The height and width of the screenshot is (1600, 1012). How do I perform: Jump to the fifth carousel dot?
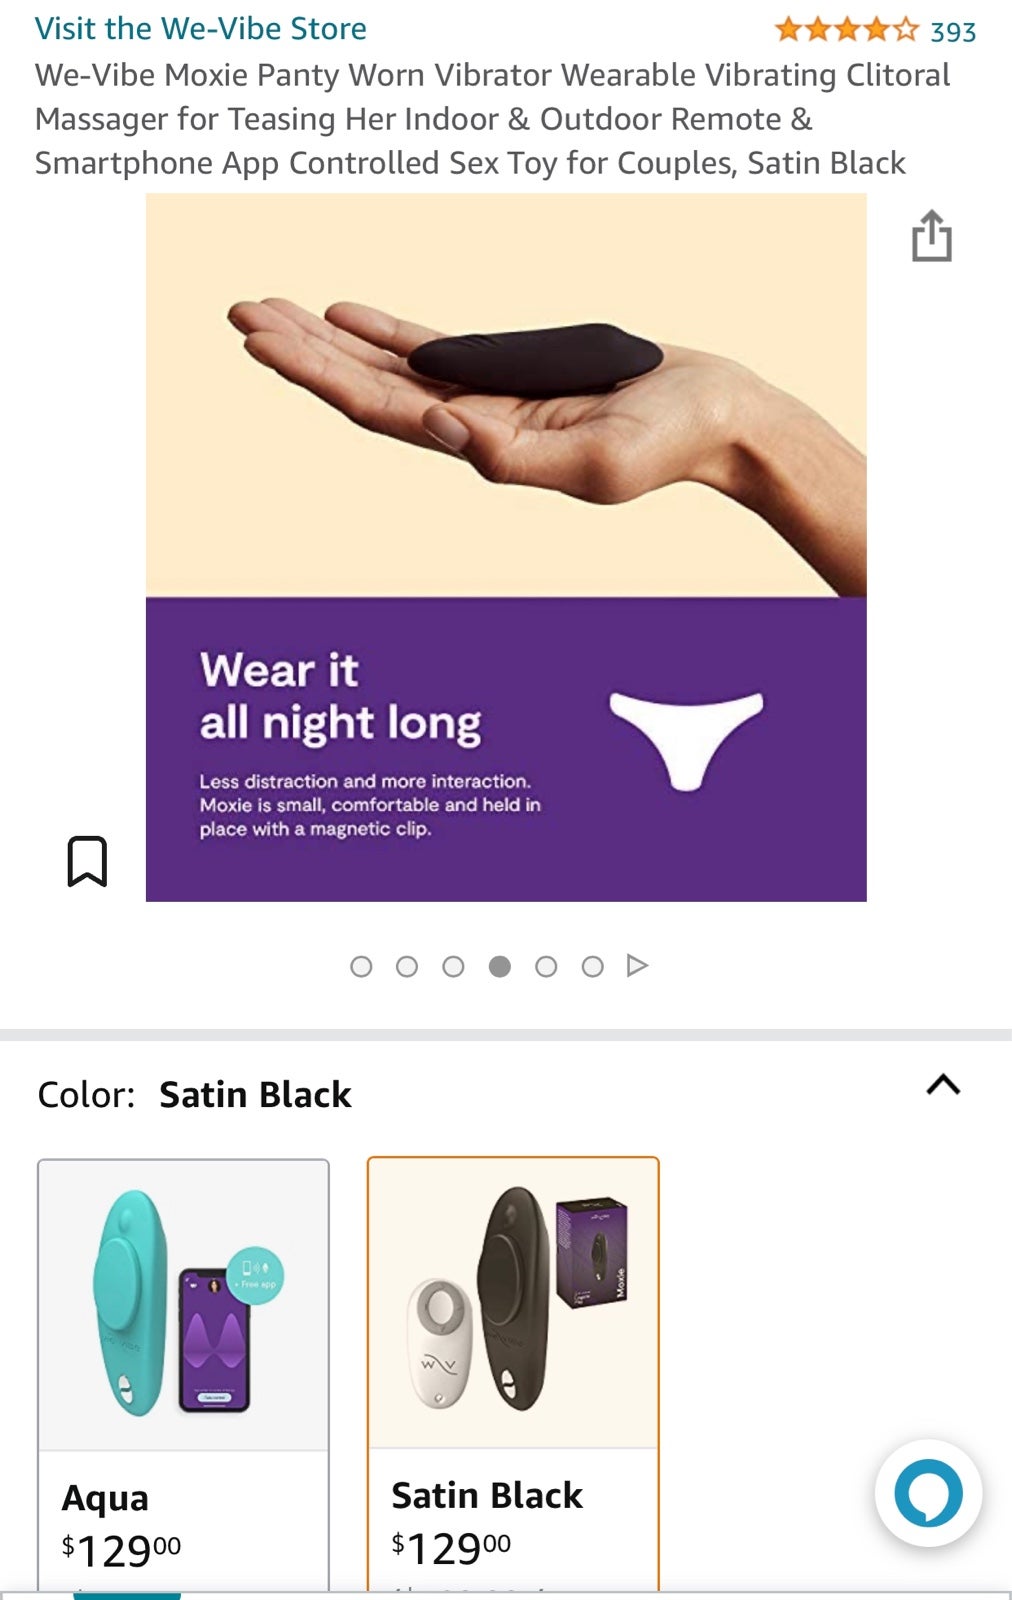546,966
